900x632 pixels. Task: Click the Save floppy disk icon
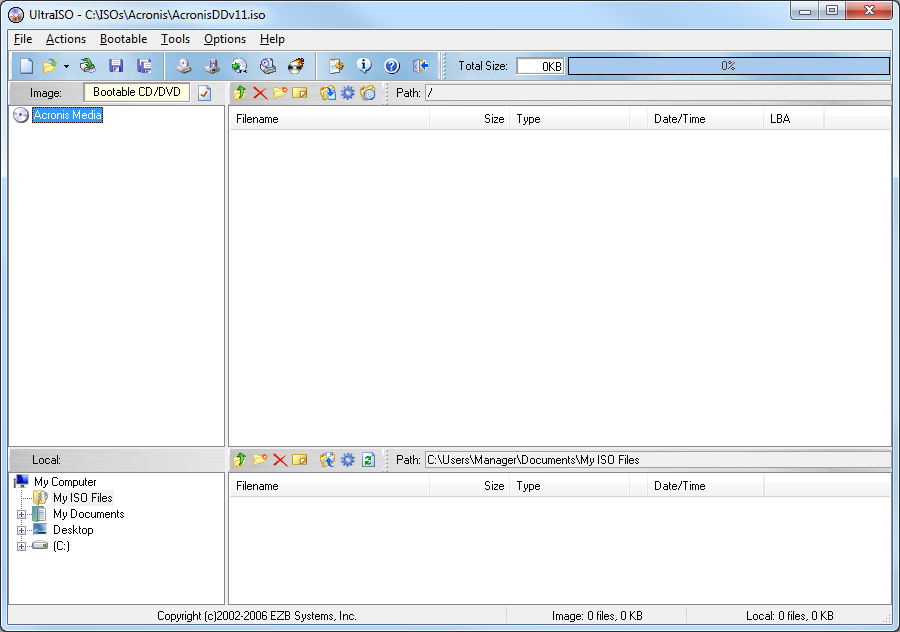click(116, 66)
